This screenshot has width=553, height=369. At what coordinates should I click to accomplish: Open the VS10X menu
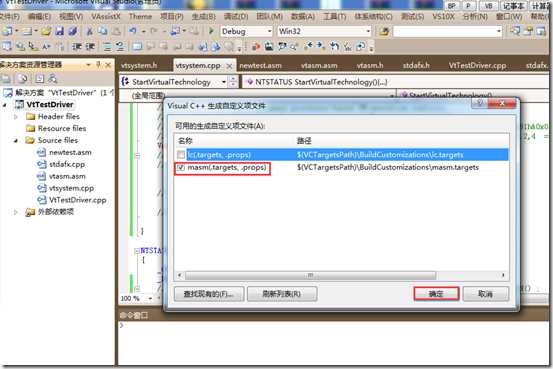pyautogui.click(x=443, y=17)
